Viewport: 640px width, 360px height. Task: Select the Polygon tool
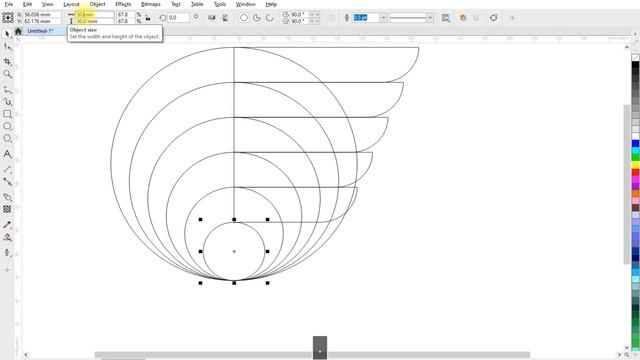pyautogui.click(x=7, y=138)
